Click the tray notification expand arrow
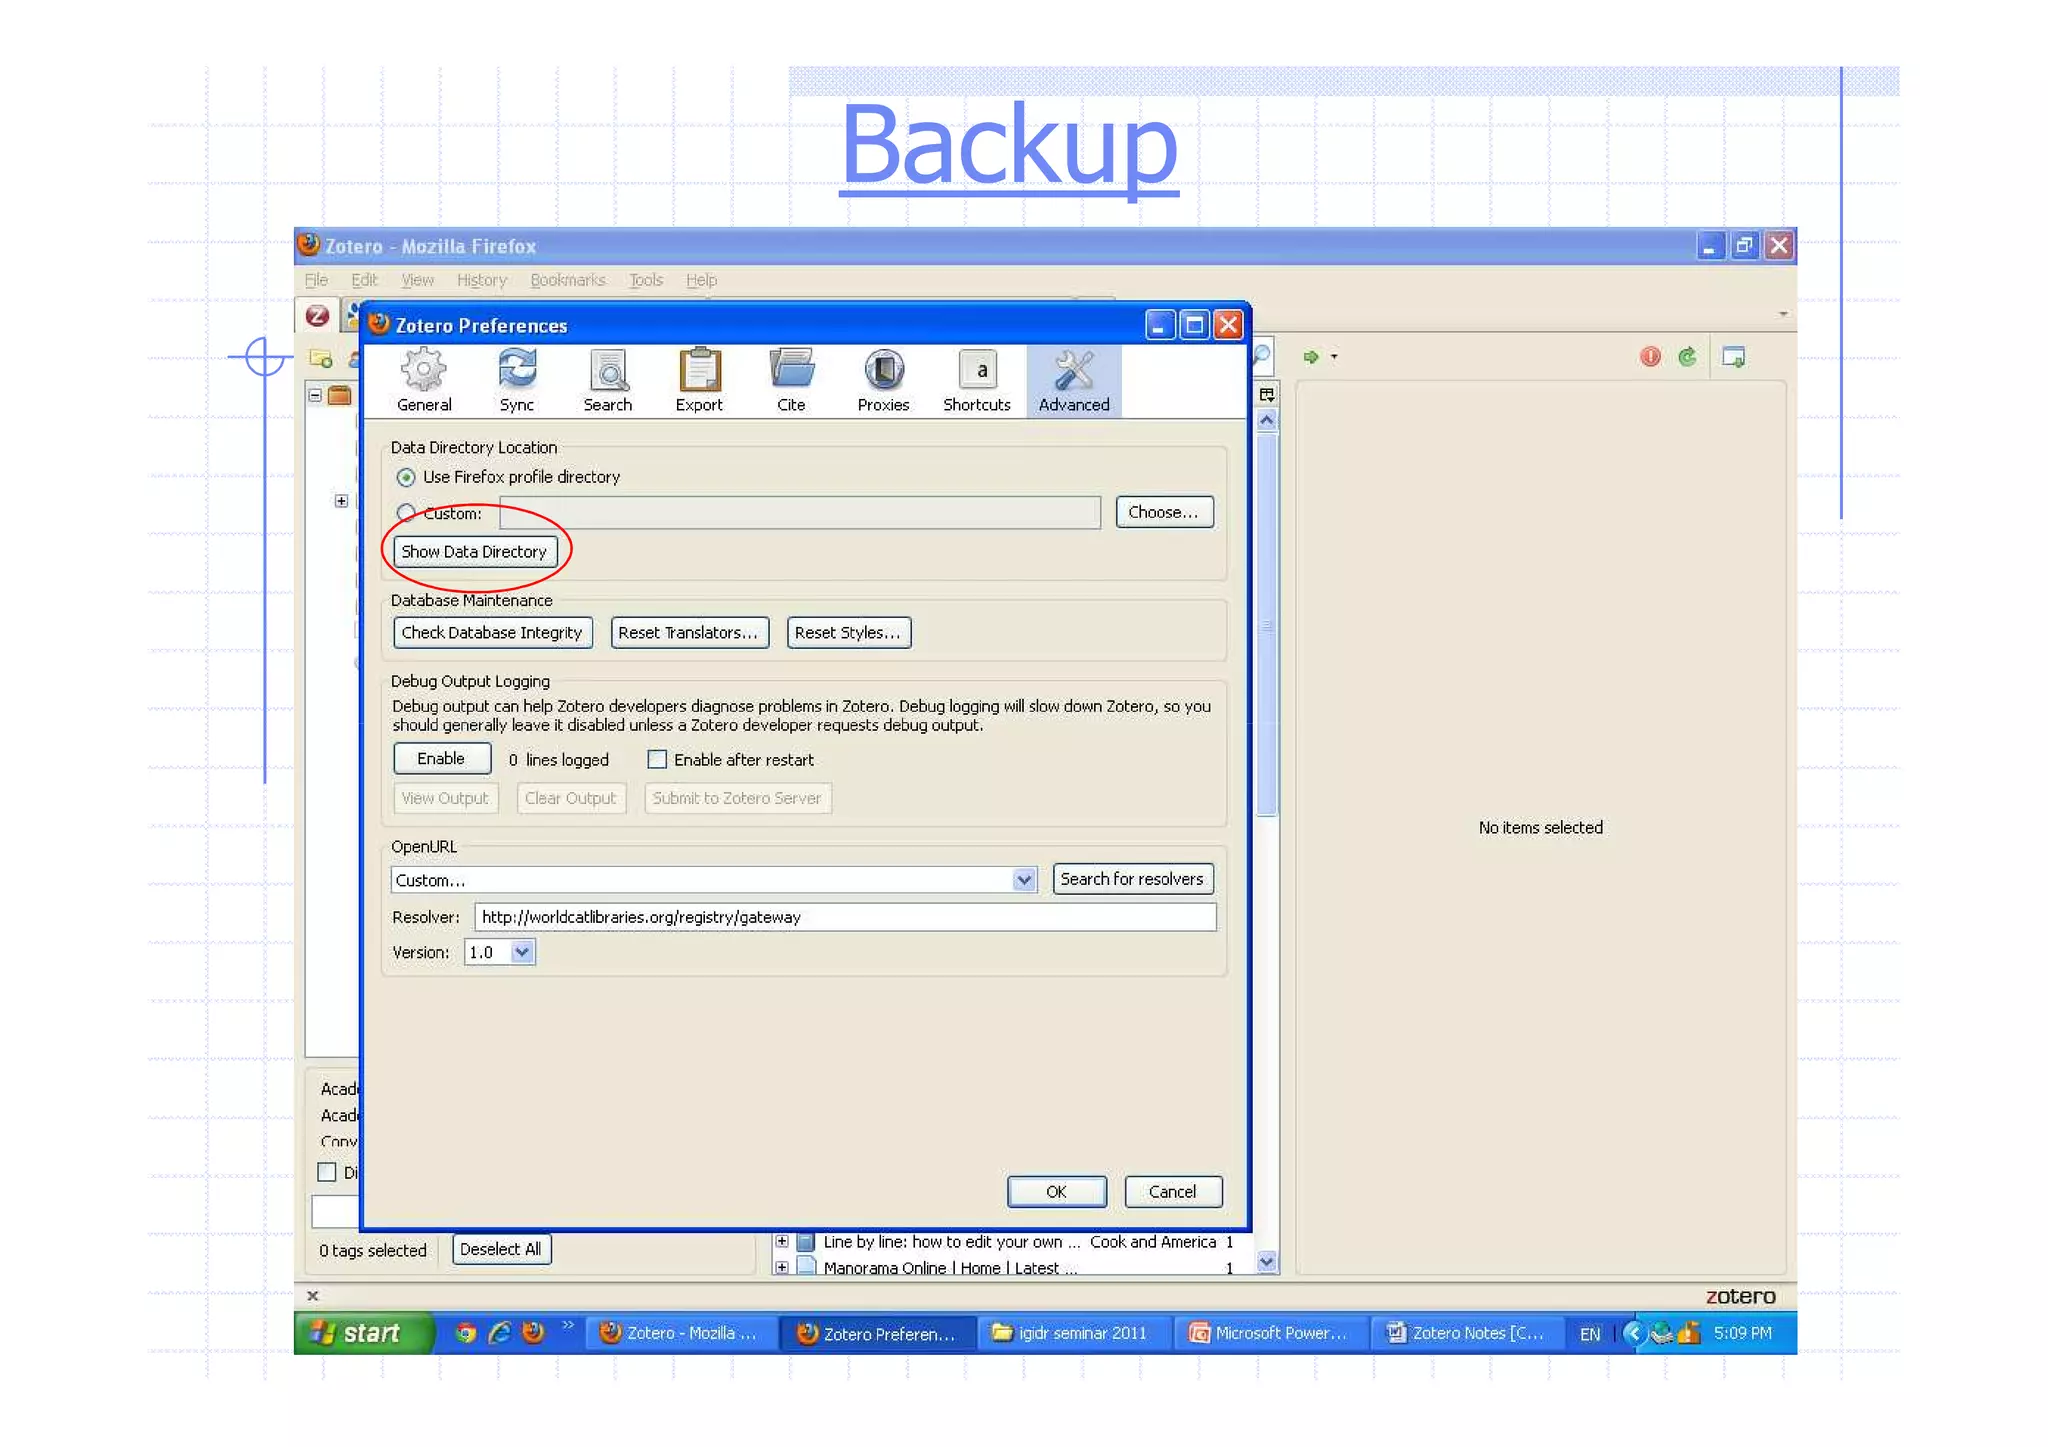 pos(1632,1333)
